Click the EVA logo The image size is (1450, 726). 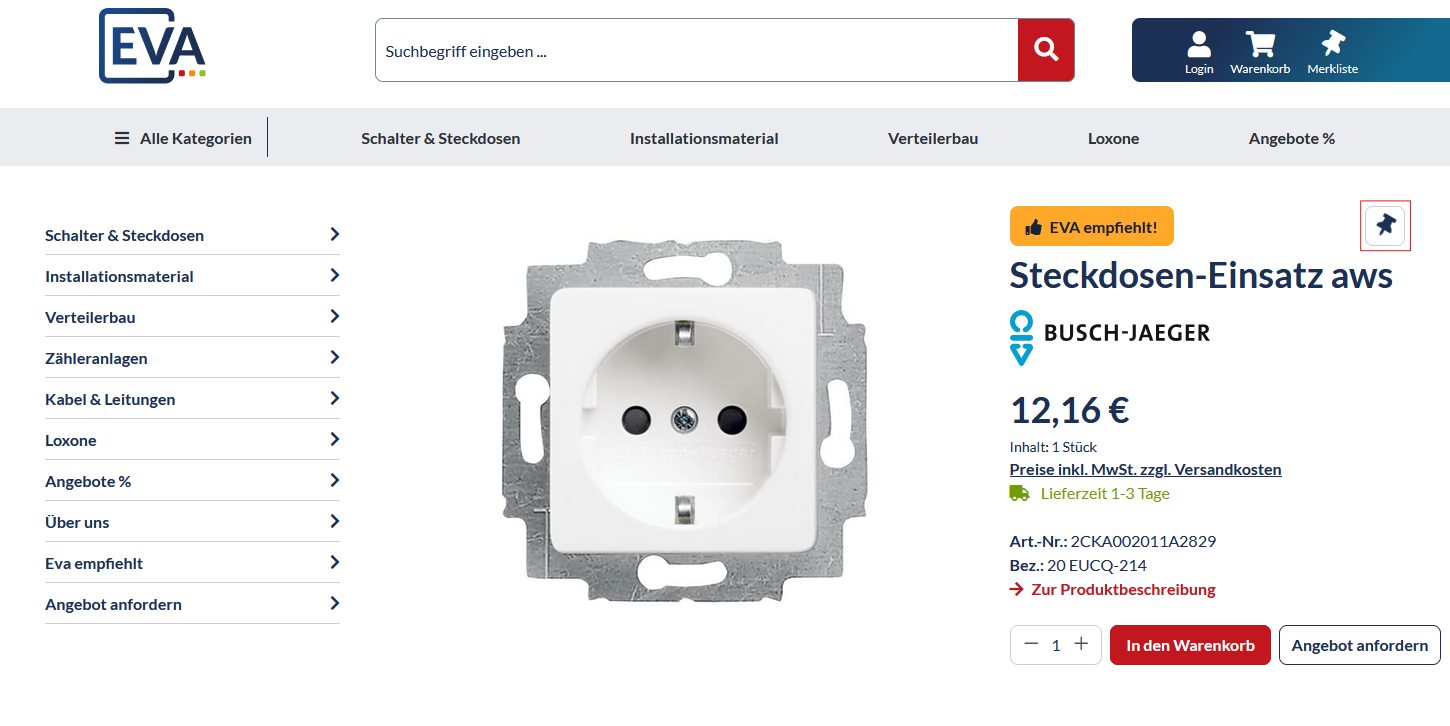tap(153, 46)
